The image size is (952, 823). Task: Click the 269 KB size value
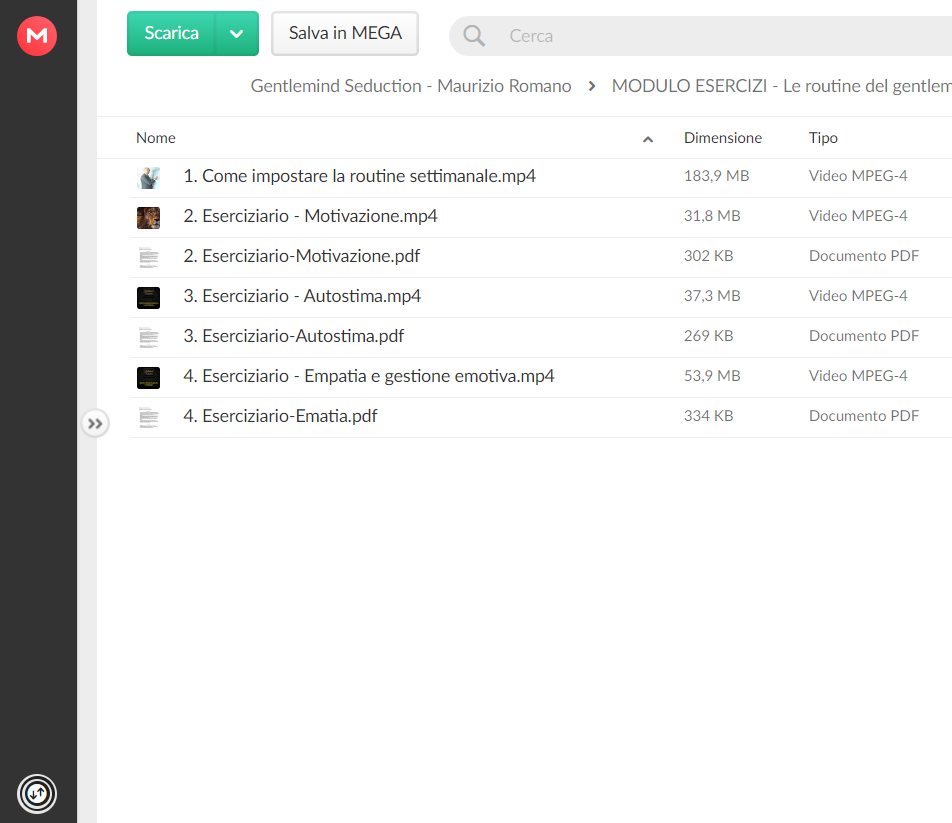[709, 336]
